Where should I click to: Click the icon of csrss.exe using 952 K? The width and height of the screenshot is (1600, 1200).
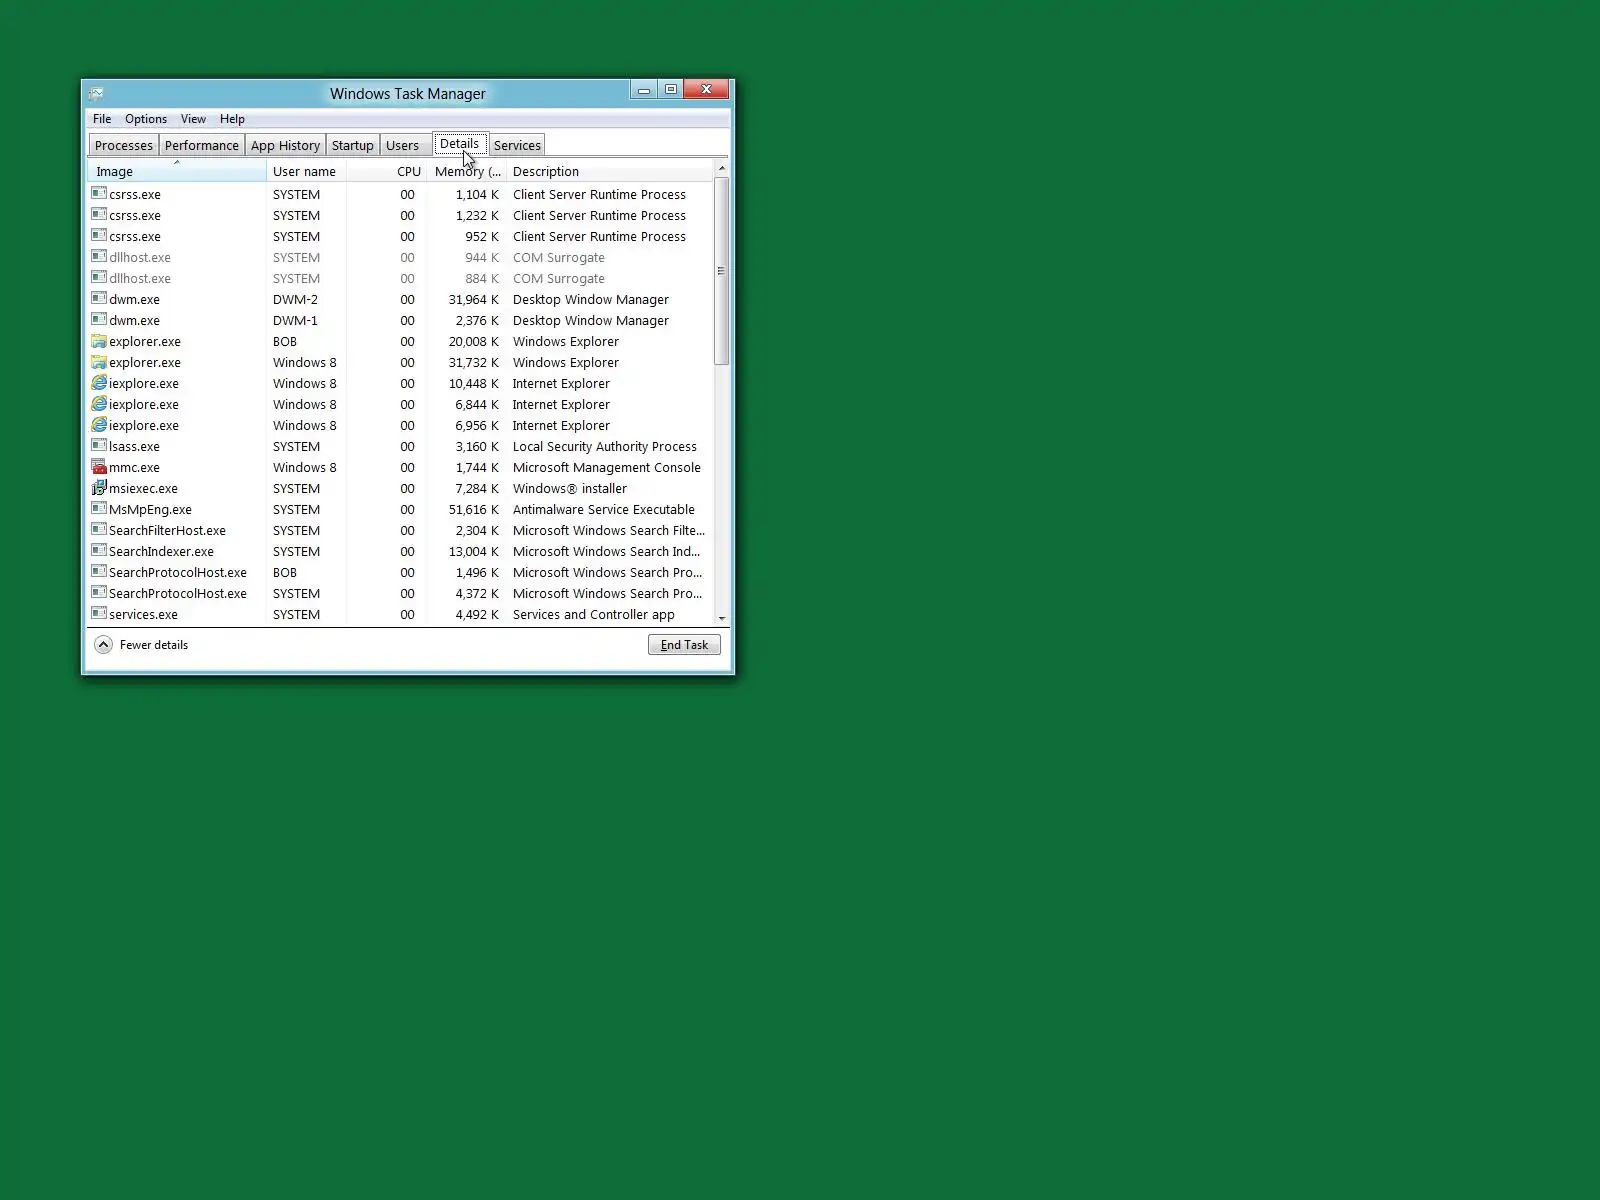[x=99, y=235]
